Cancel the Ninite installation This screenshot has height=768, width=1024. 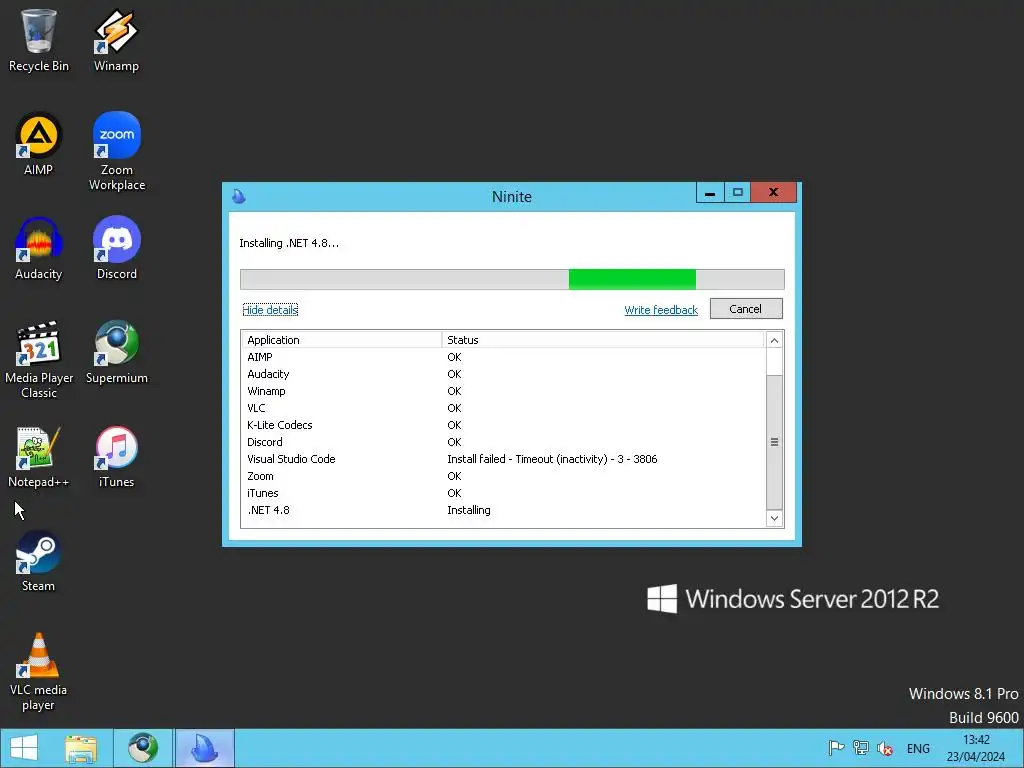pyautogui.click(x=746, y=309)
